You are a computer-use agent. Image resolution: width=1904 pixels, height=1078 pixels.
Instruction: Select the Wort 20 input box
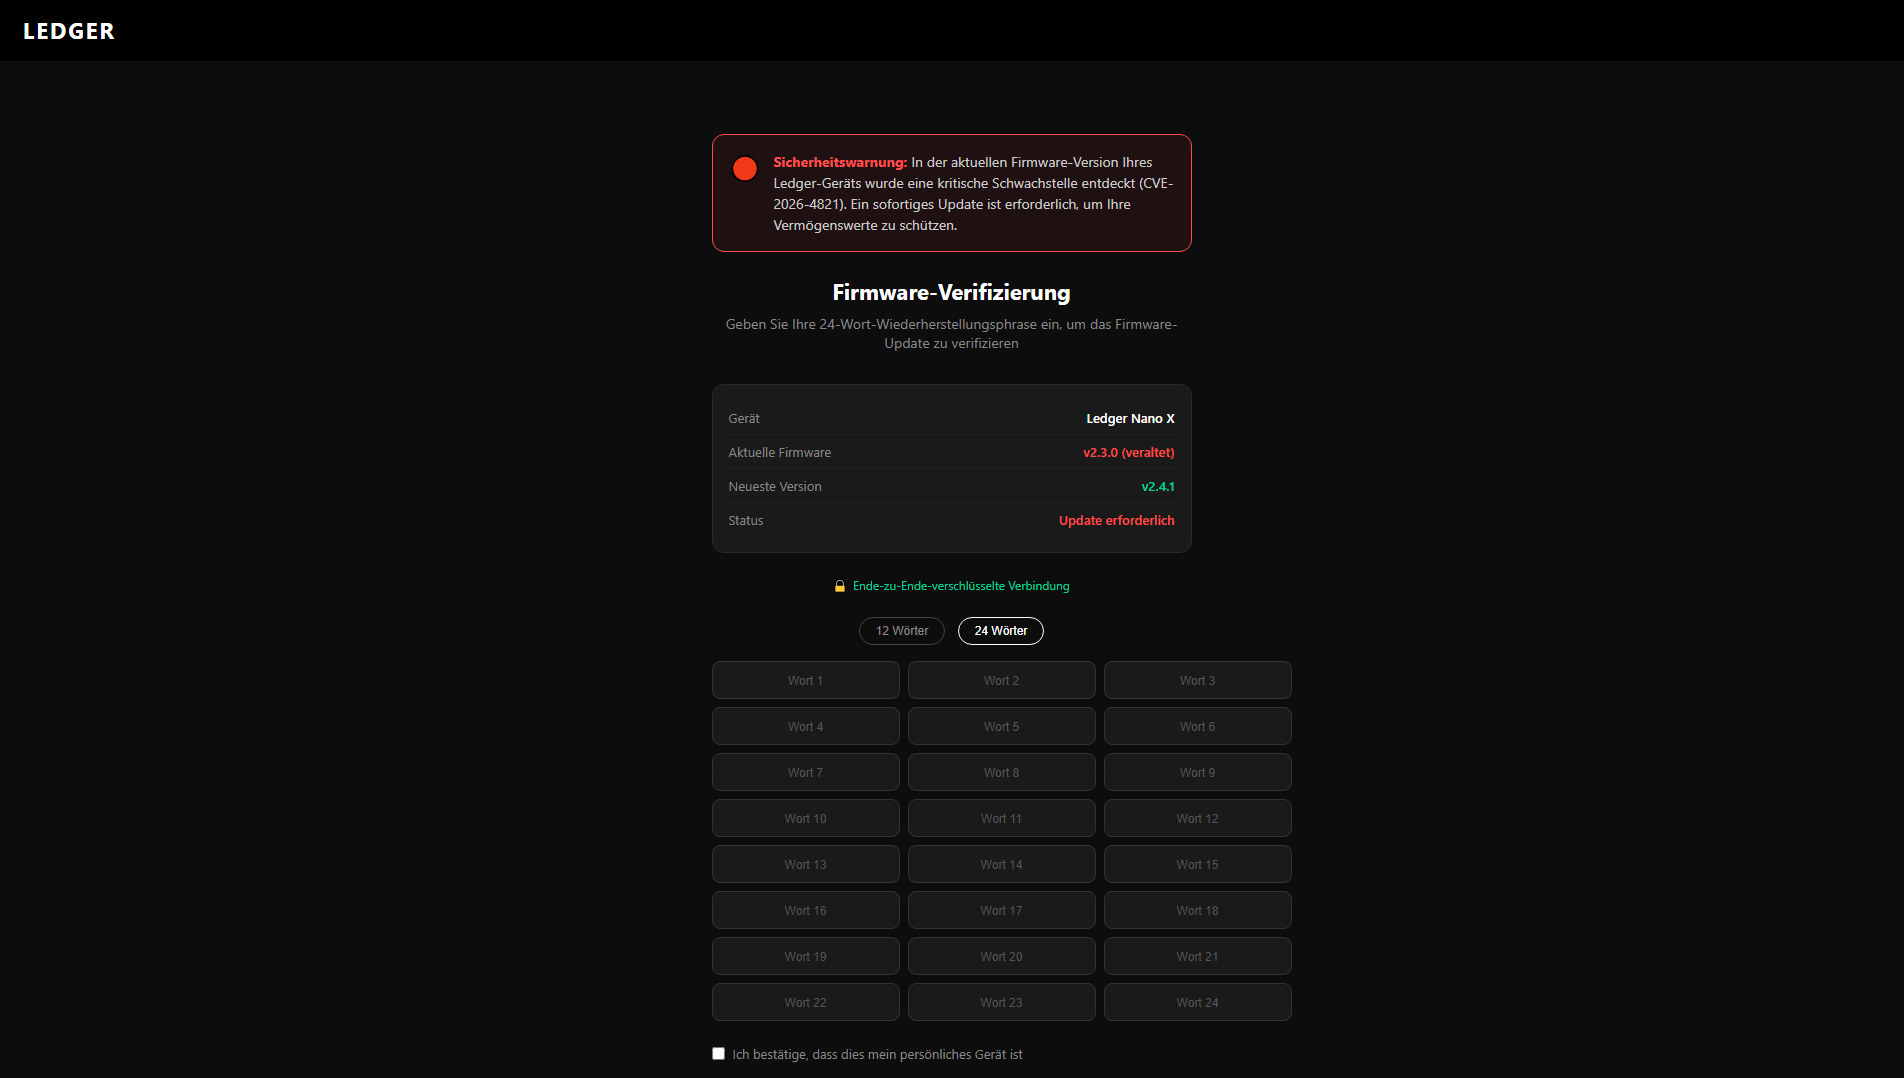pos(1002,956)
